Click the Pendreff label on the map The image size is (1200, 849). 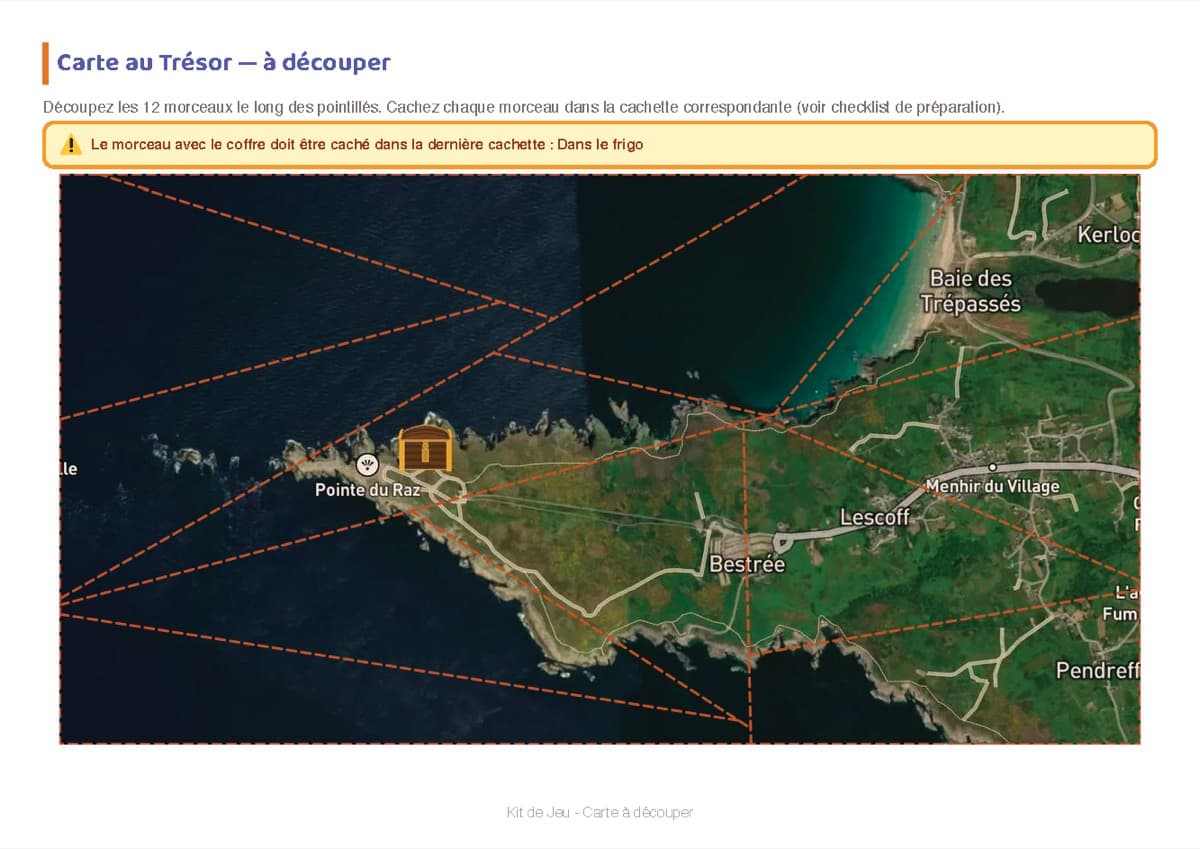[1097, 670]
